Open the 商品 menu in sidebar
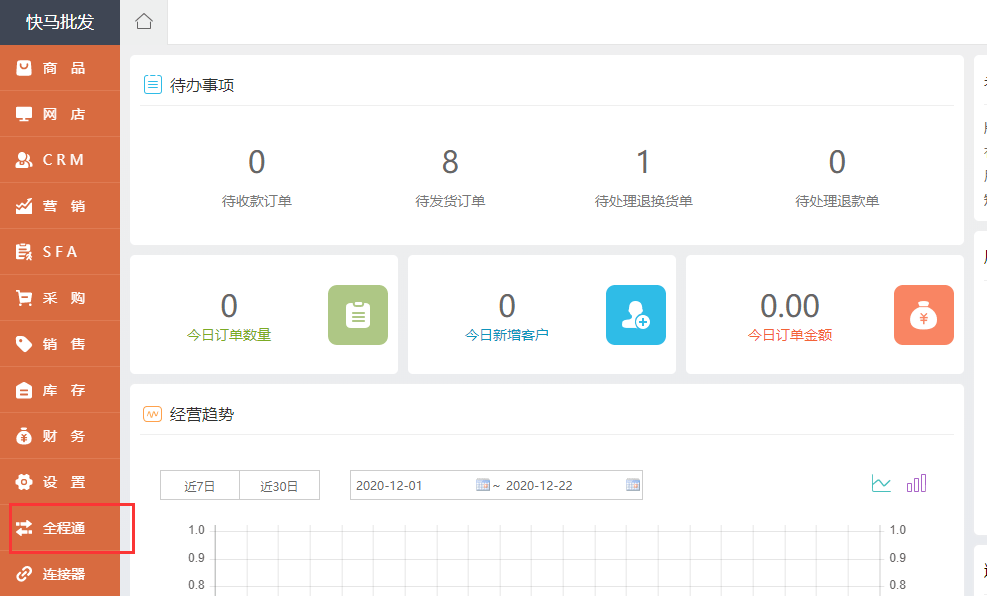Screen dimensions: 987x596 [x=60, y=68]
